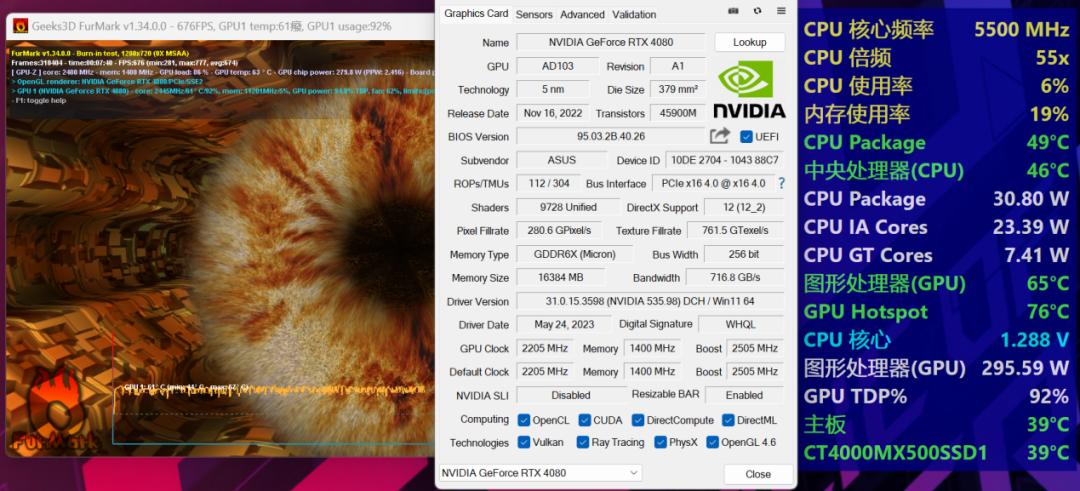Toggle the DirectCompute checkbox

638,419
